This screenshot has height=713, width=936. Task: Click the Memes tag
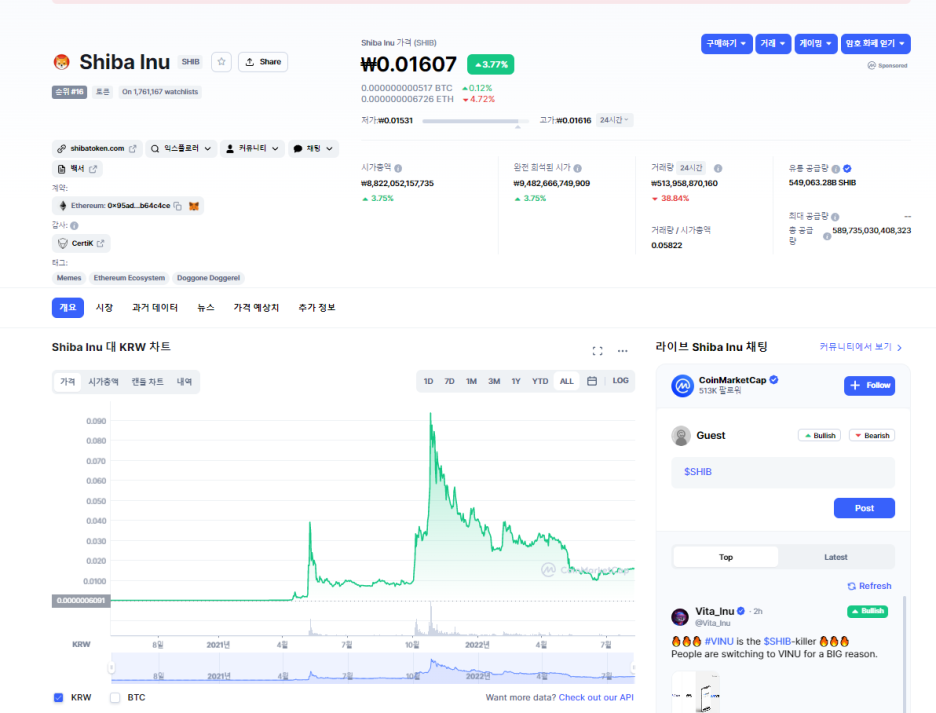[69, 278]
